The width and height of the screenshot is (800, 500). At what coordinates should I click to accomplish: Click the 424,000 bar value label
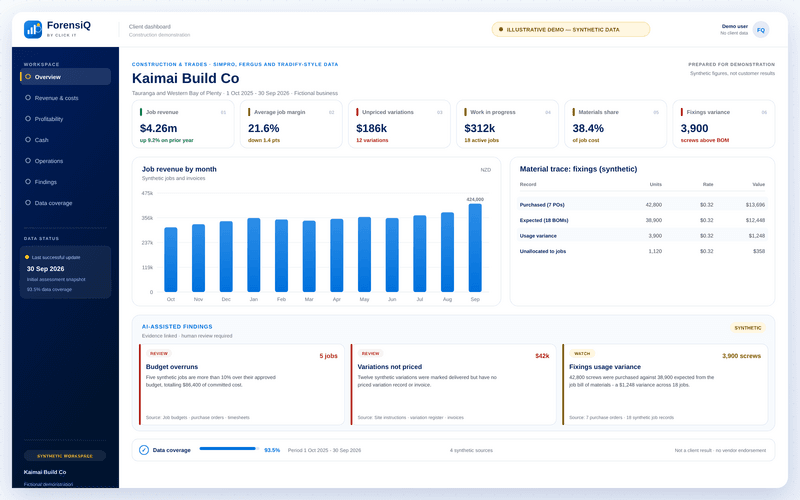(475, 199)
